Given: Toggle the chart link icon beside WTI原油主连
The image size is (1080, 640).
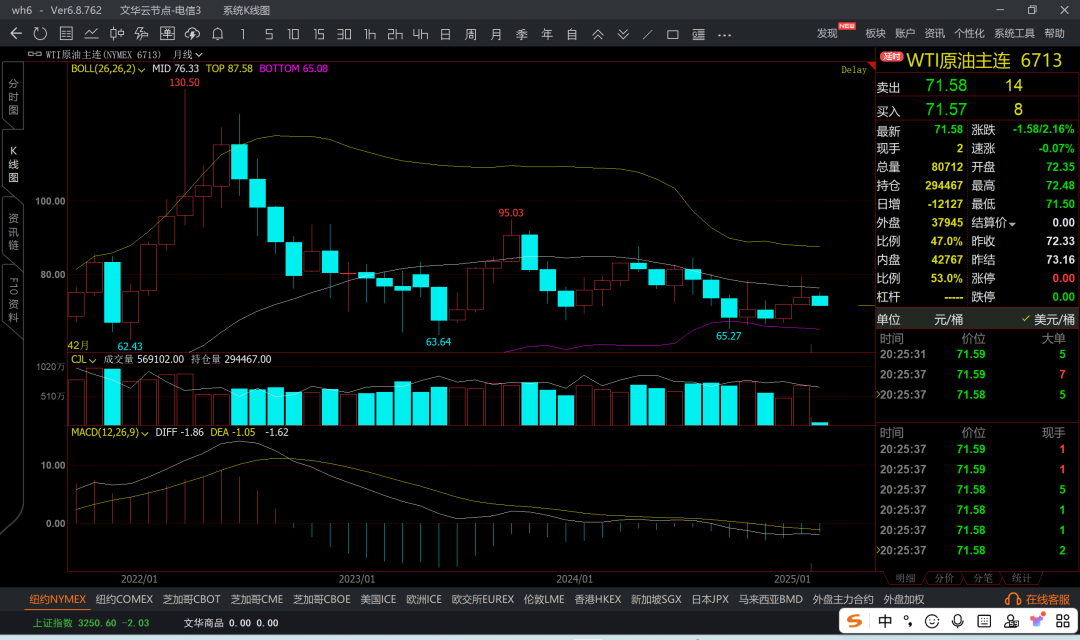Looking at the screenshot, I should coord(35,54).
